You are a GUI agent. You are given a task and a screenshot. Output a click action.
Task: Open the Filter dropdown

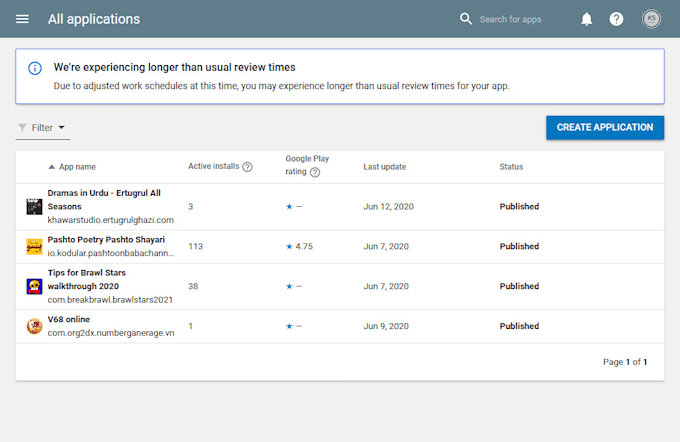(42, 128)
